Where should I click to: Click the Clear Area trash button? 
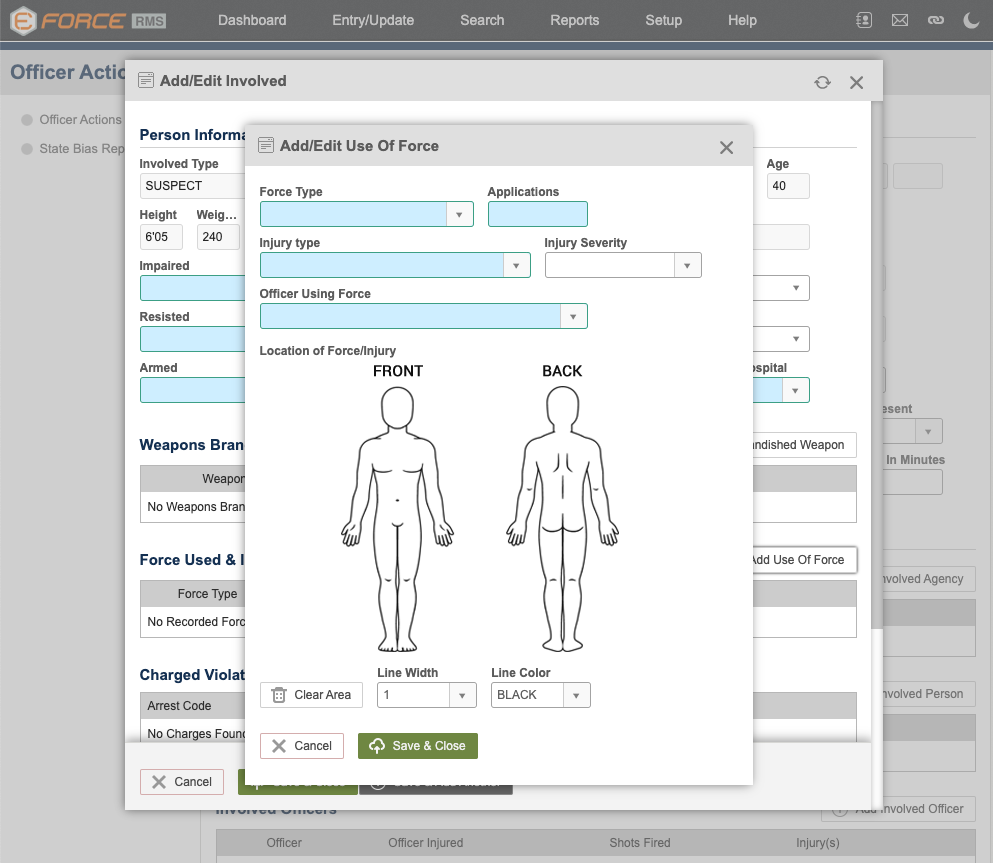[311, 695]
